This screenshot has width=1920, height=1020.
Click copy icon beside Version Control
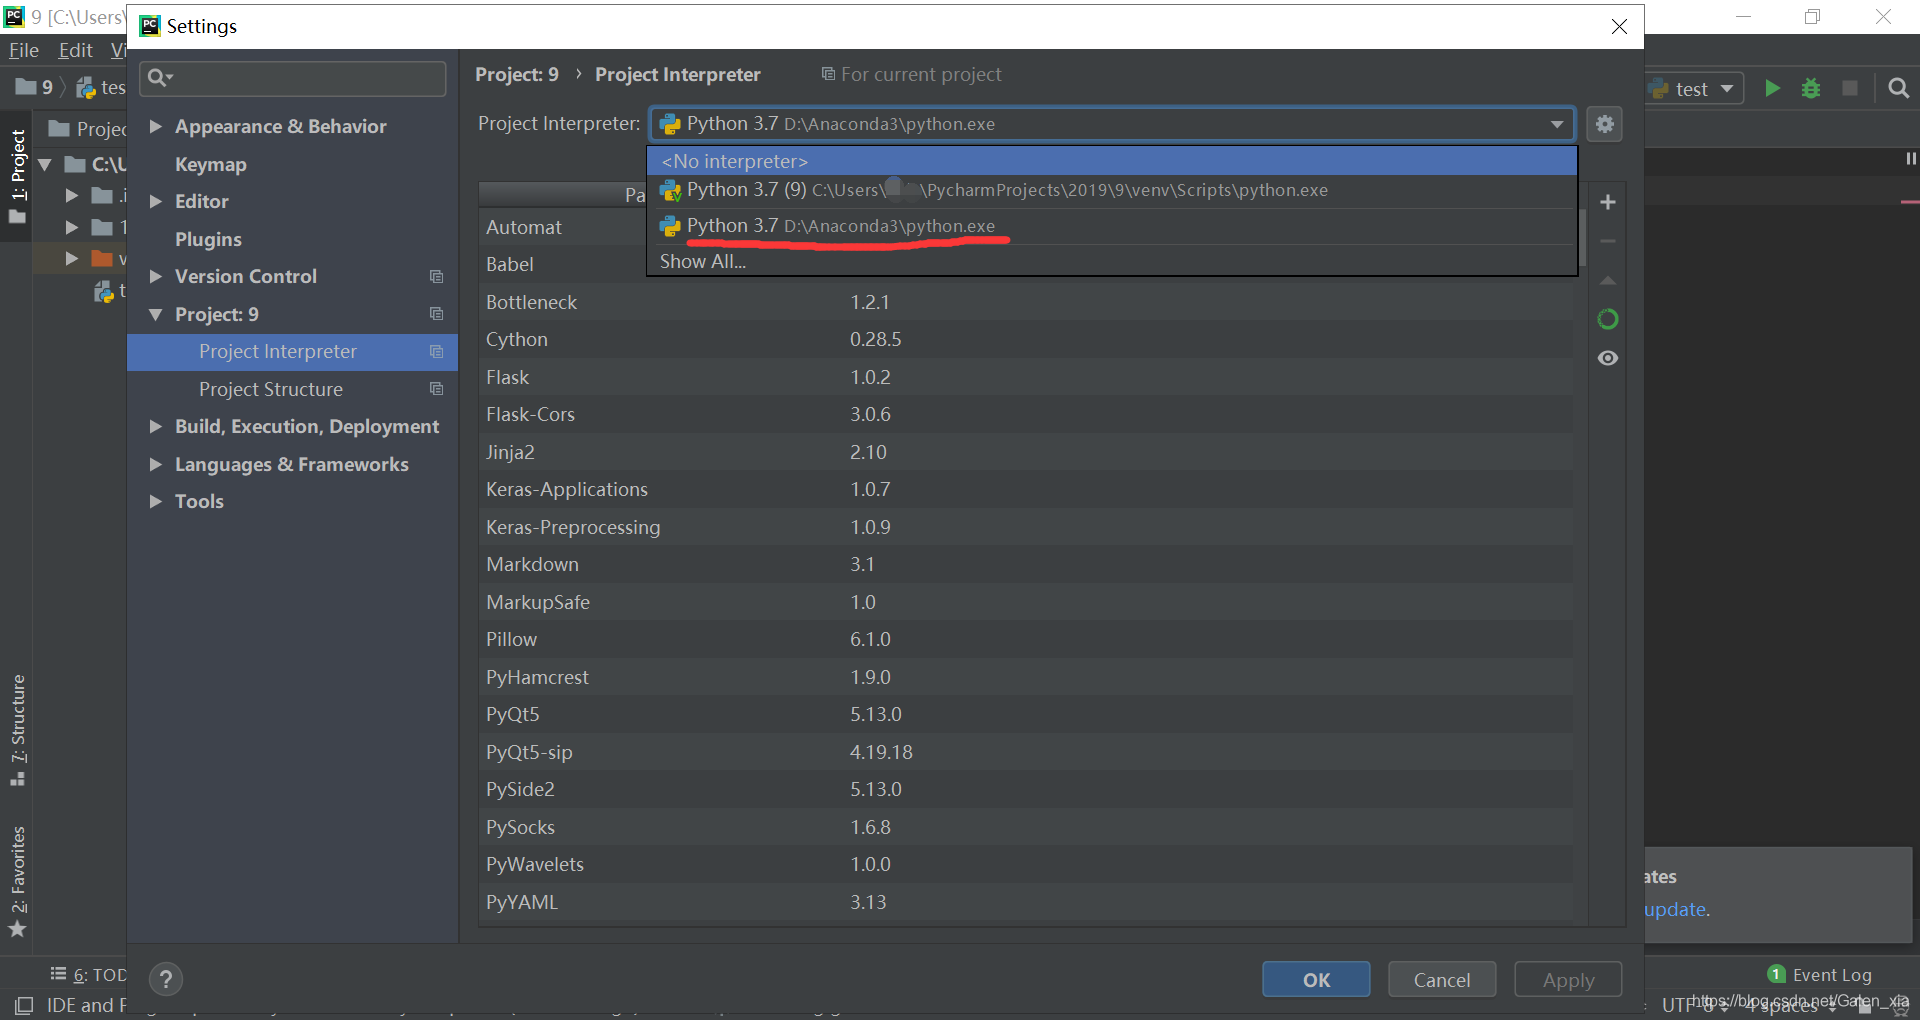pos(436,276)
